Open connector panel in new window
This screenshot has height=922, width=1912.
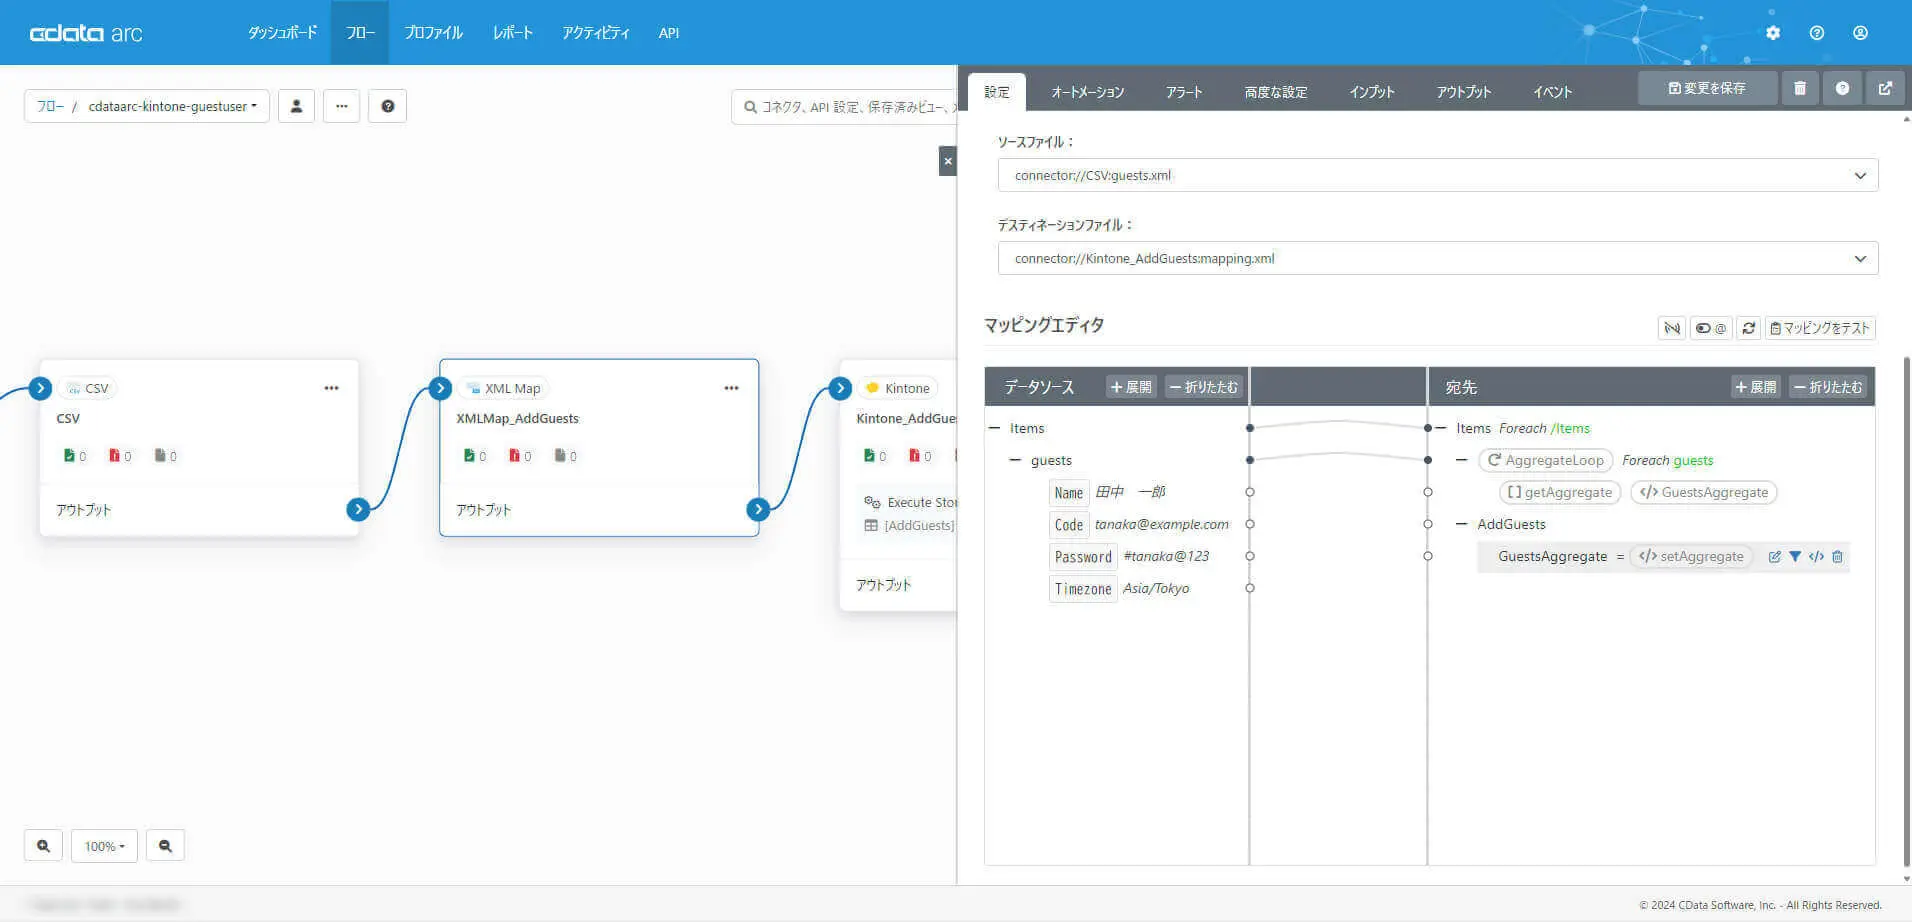pyautogui.click(x=1885, y=88)
